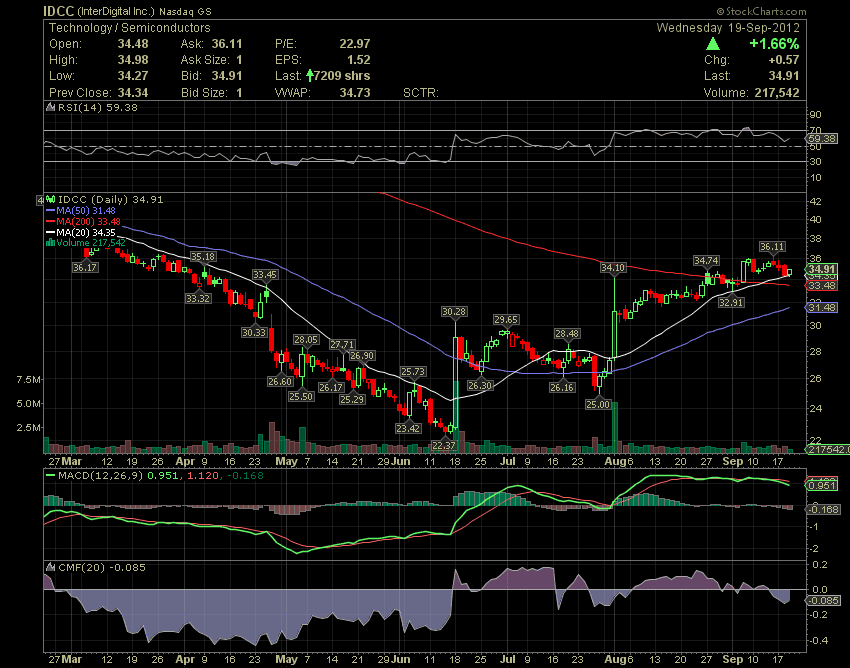850x668 pixels.
Task: Click the green arrow before 7209 shrs
Action: pos(310,75)
